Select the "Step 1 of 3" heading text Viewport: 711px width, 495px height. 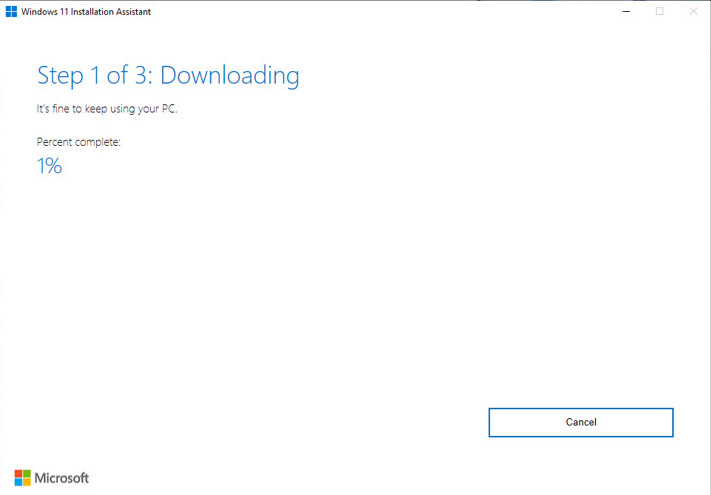click(x=95, y=75)
